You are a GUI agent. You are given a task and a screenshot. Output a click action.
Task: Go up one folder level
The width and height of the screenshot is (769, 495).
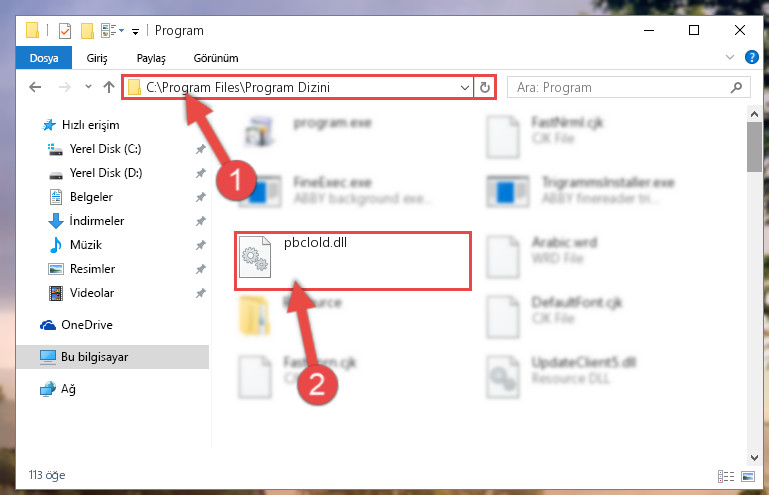[108, 87]
